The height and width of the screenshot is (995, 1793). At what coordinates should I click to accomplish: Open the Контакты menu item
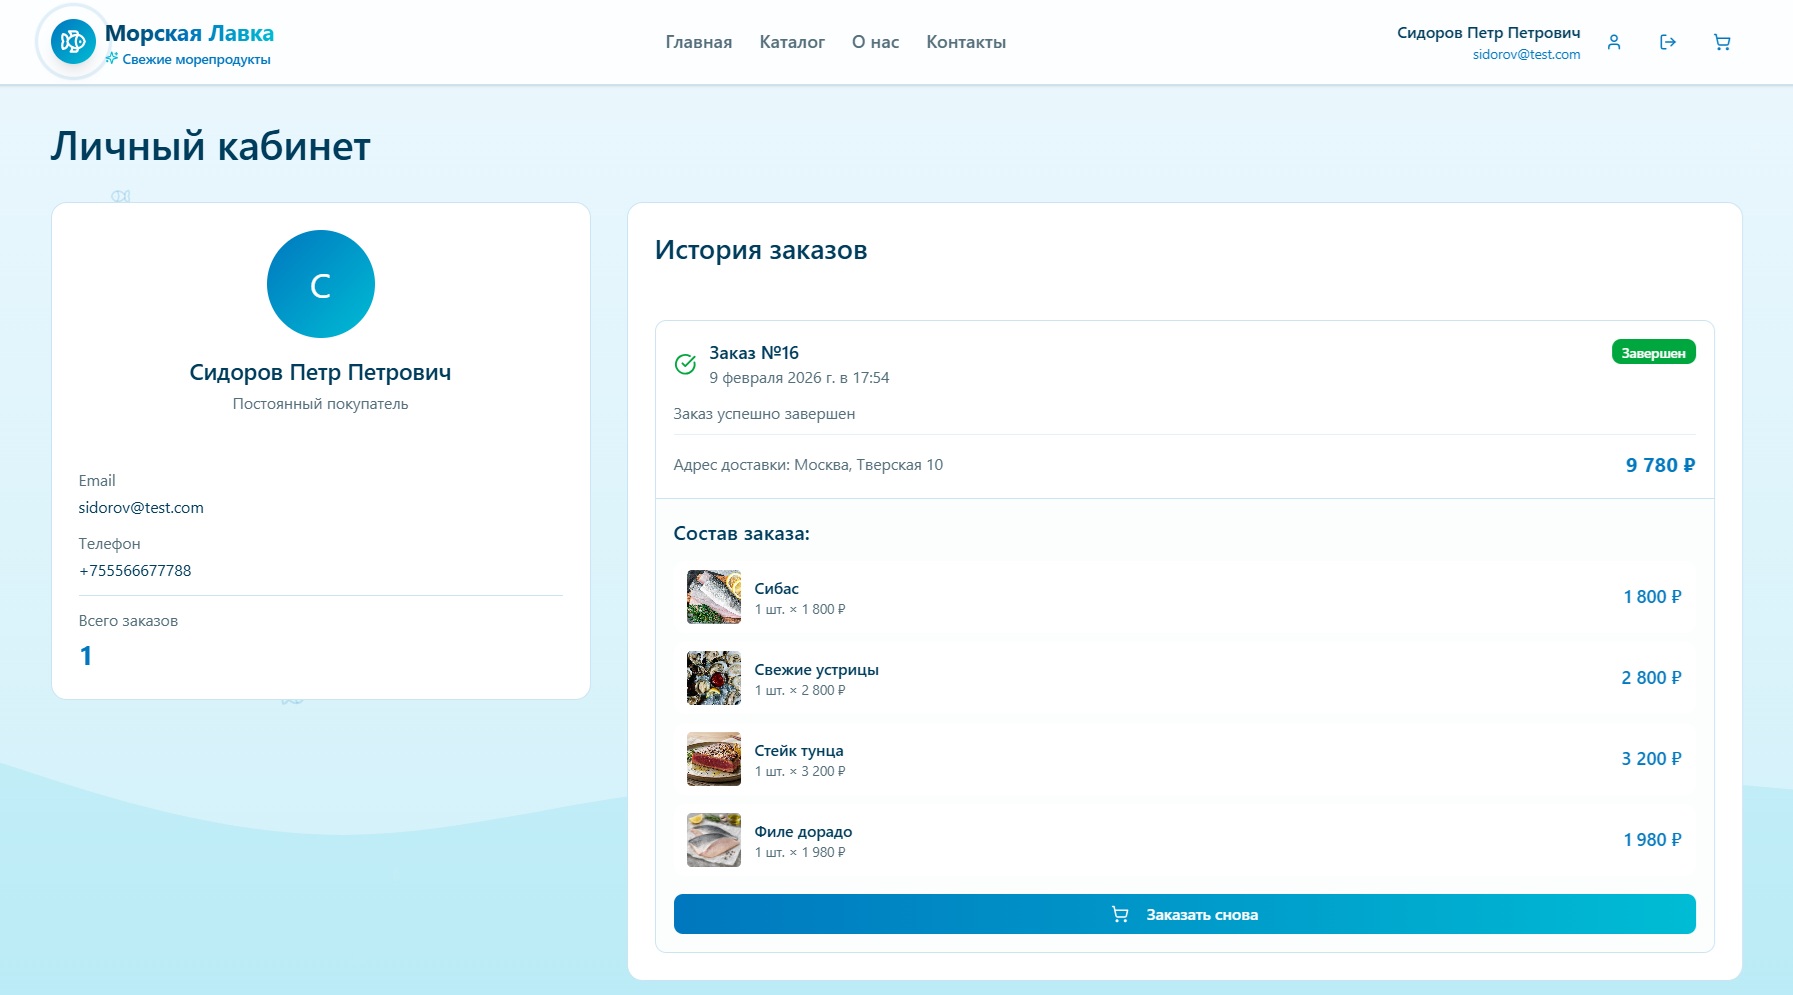coord(966,42)
